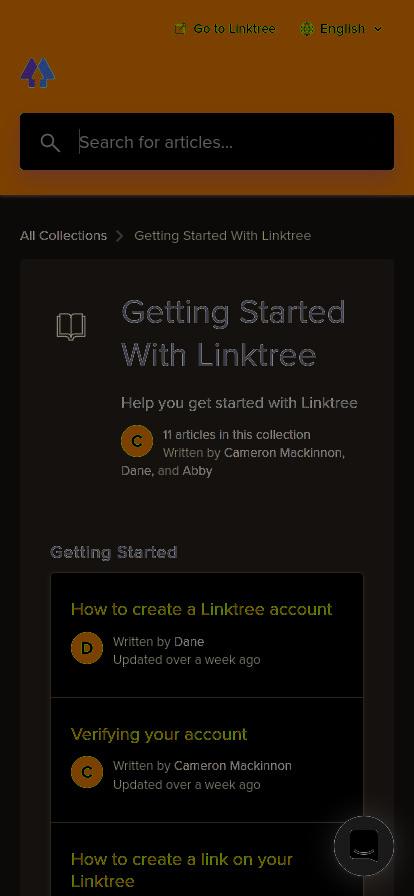
Task: Select Getting Started With Linktree breadcrumb
Action: (x=222, y=235)
